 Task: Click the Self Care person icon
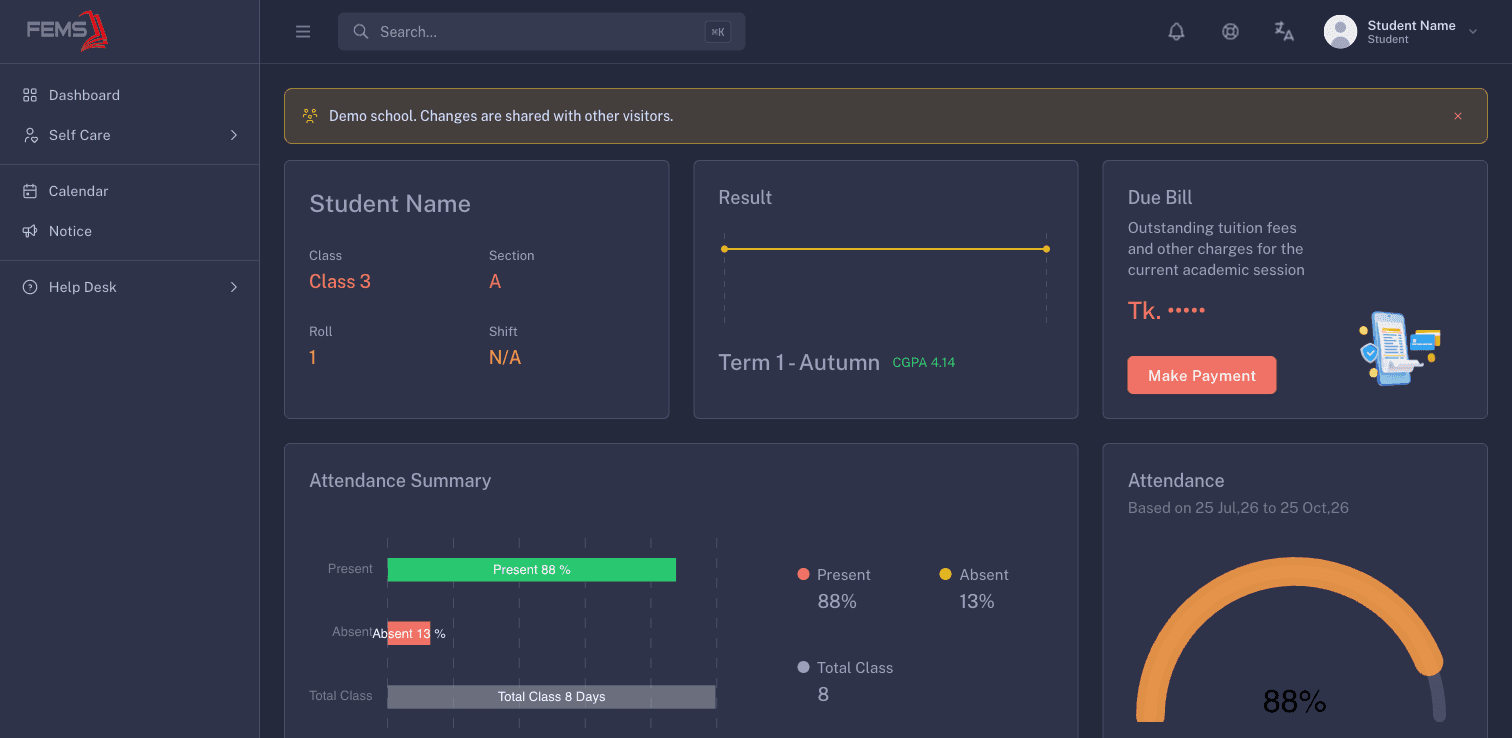click(30, 135)
